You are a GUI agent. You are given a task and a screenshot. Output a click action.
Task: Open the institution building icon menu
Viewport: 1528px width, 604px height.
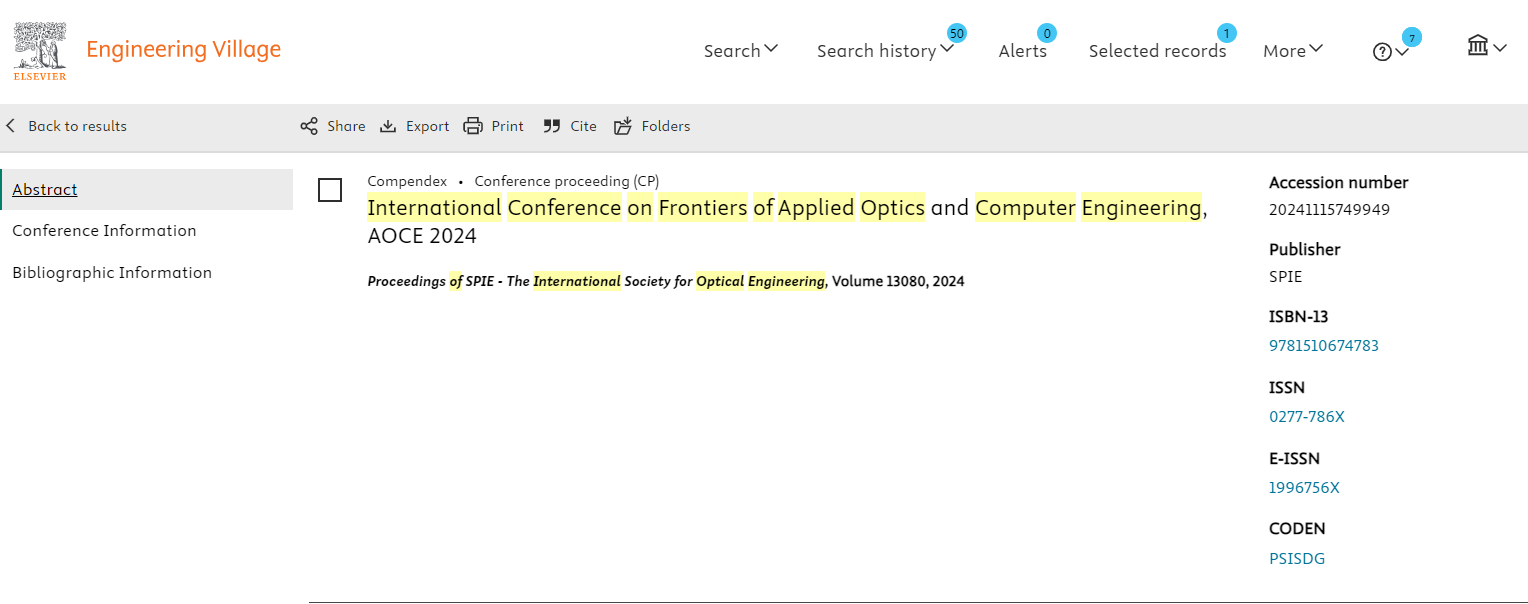(1486, 46)
